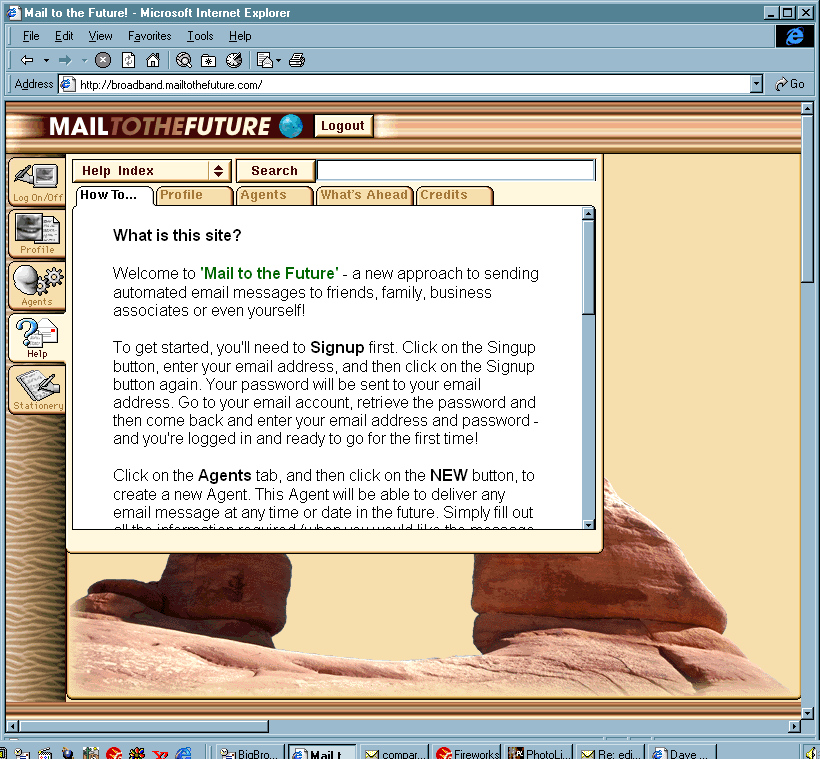Select the Agents sidebar icon with gears
Viewport: 820px width, 759px height.
(37, 286)
